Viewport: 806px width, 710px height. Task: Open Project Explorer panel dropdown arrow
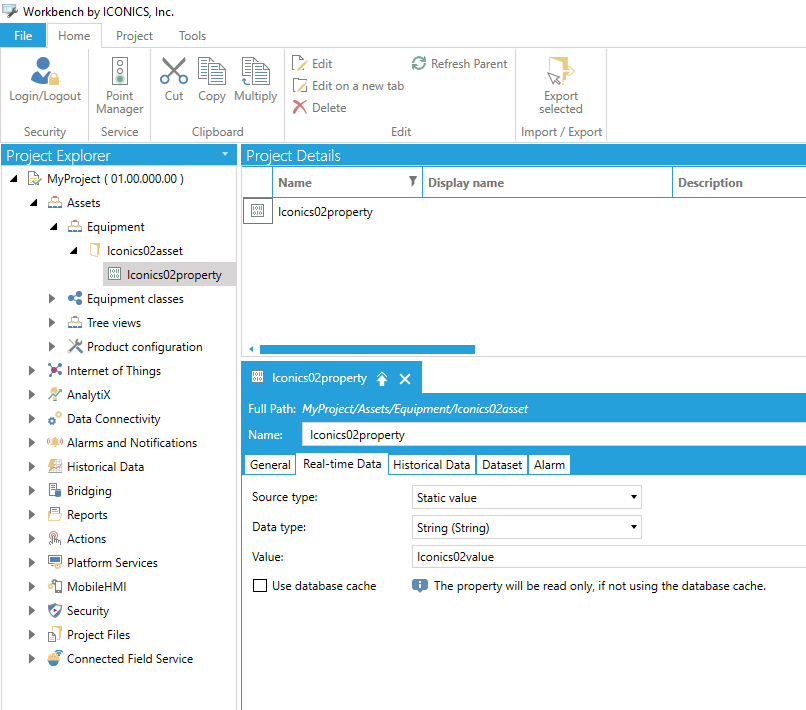pyautogui.click(x=225, y=155)
